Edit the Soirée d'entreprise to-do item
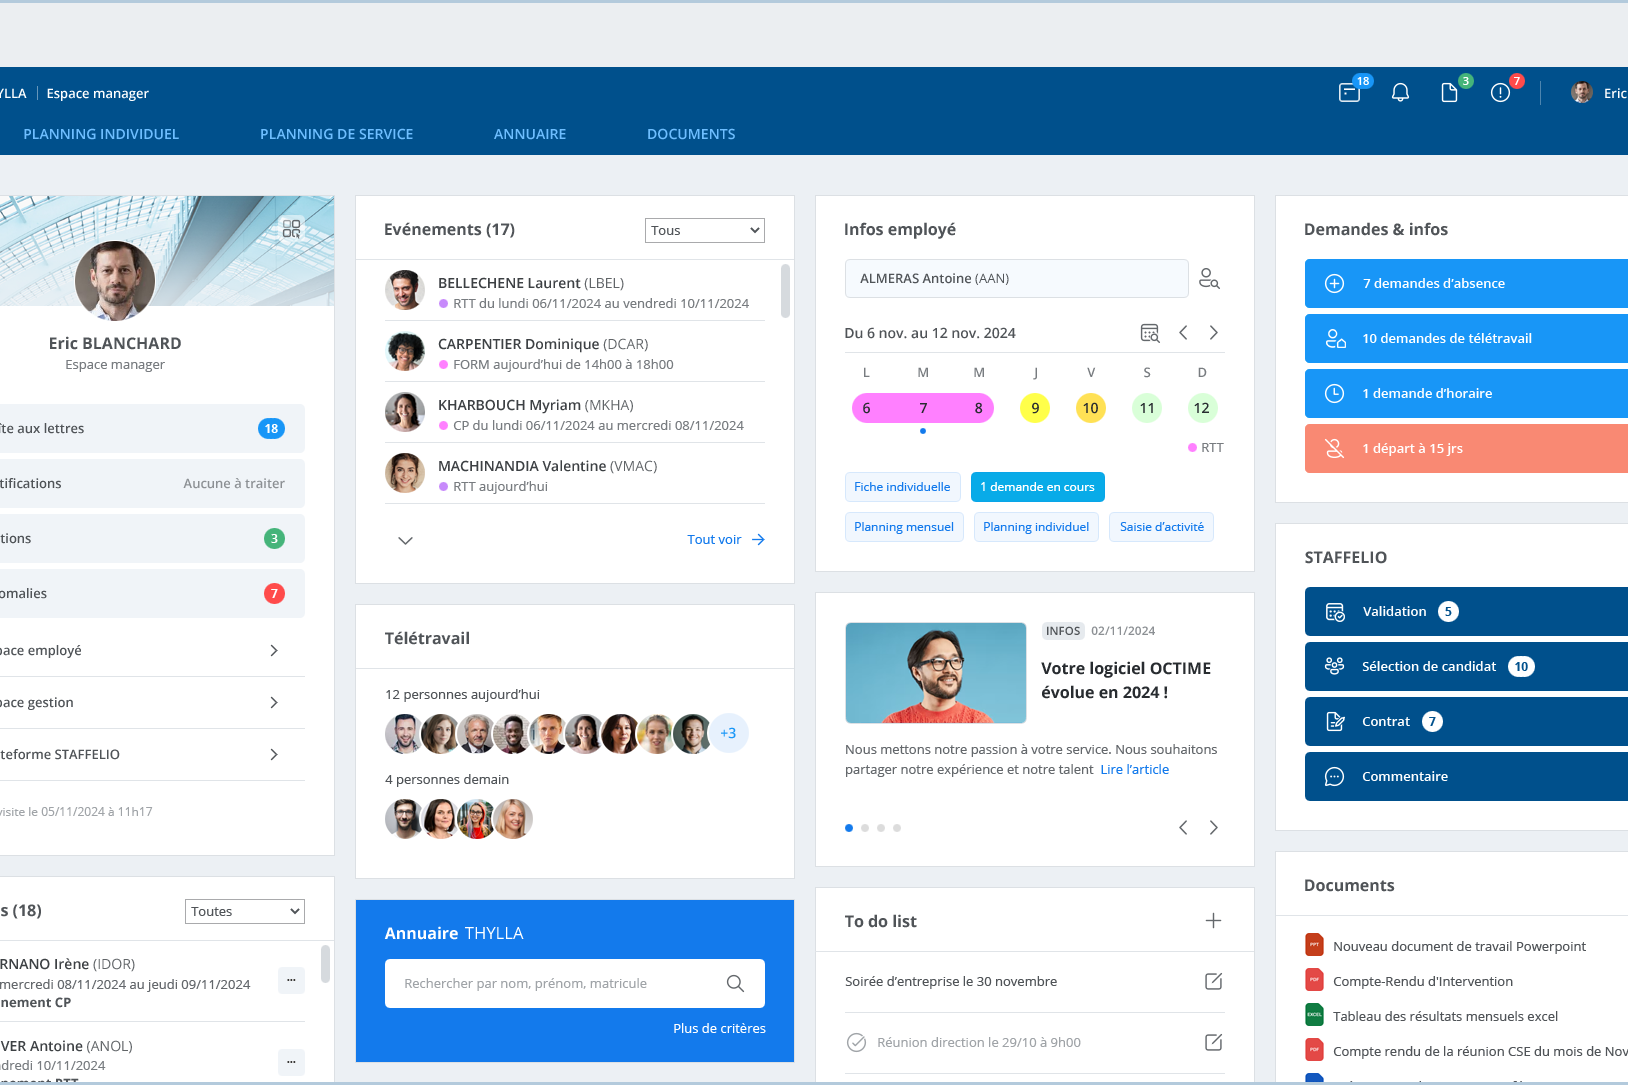This screenshot has width=1628, height=1085. point(1213,981)
